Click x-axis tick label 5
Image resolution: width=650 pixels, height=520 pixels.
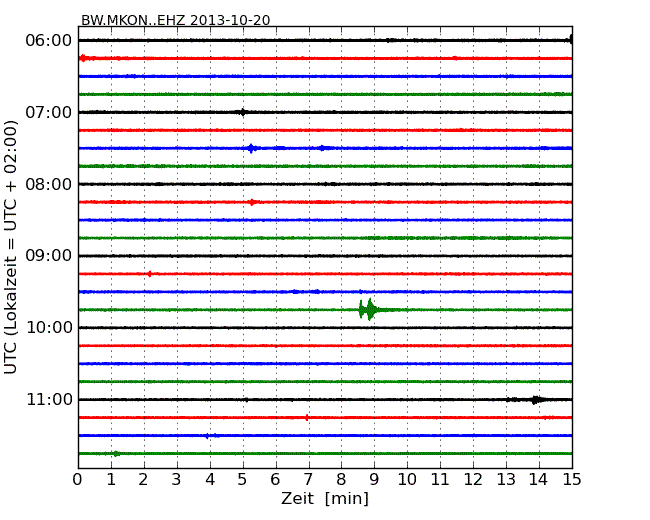242,480
